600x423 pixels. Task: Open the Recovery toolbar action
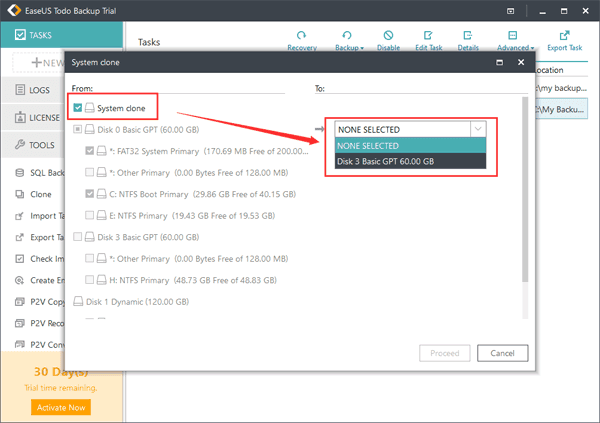[302, 41]
